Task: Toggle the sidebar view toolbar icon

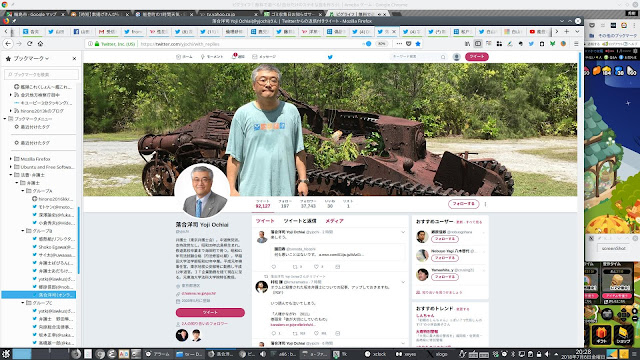Action: [478, 44]
